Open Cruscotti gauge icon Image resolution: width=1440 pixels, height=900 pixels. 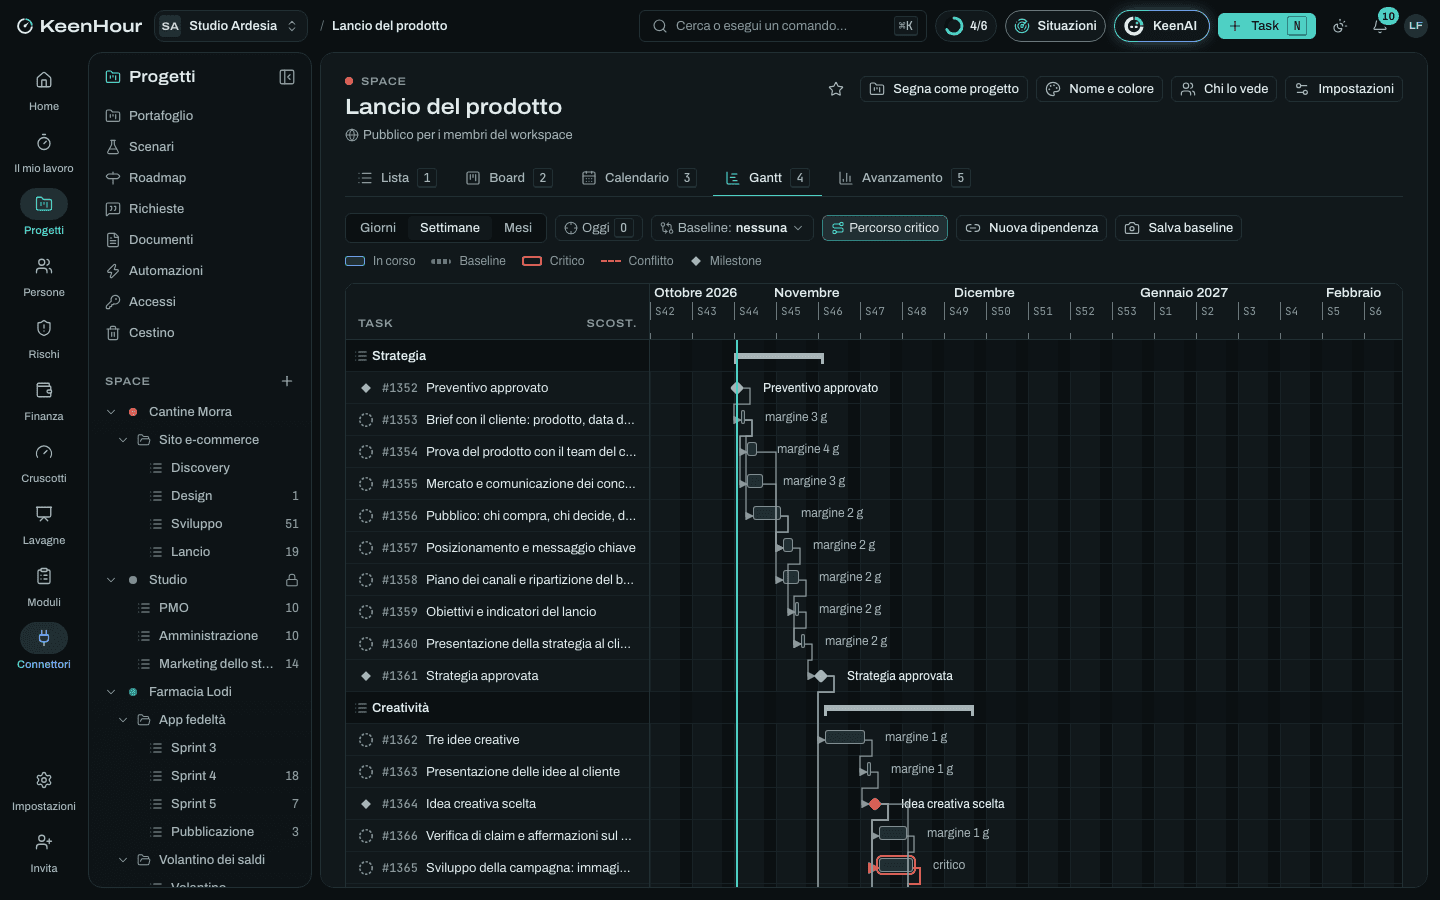pyautogui.click(x=44, y=452)
